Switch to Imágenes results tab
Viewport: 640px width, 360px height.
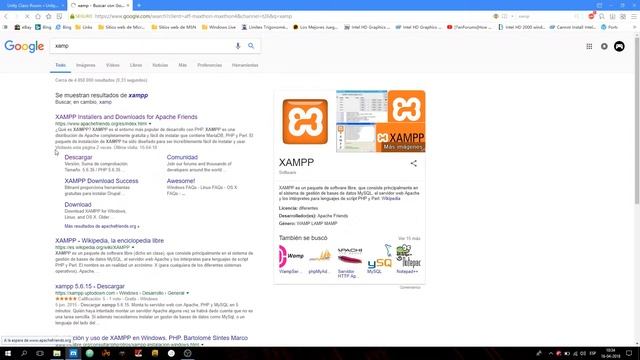click(86, 65)
